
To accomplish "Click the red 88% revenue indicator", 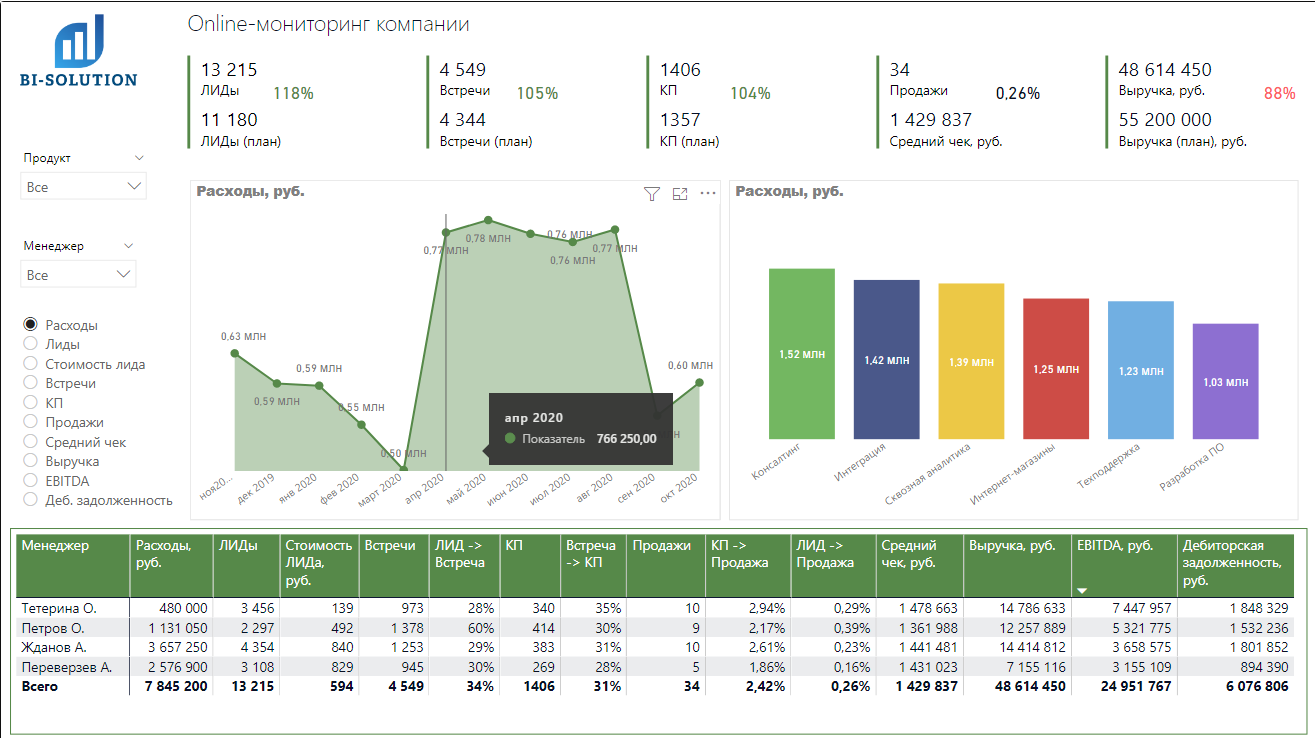I will tap(1279, 94).
